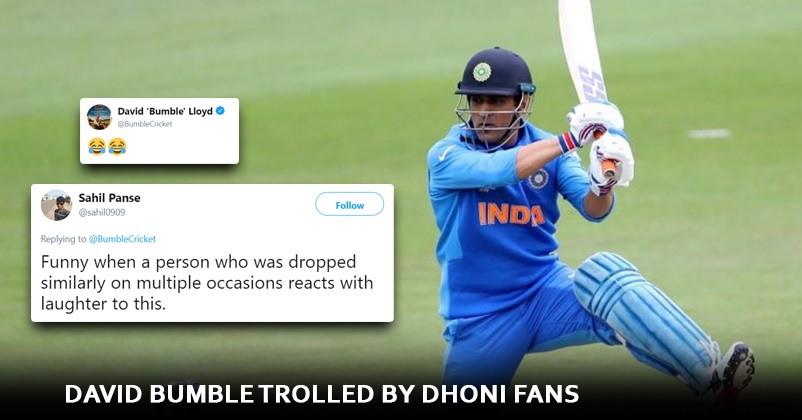802x420 pixels.
Task: Click the Sahil Panse display name
Action: (x=109, y=198)
